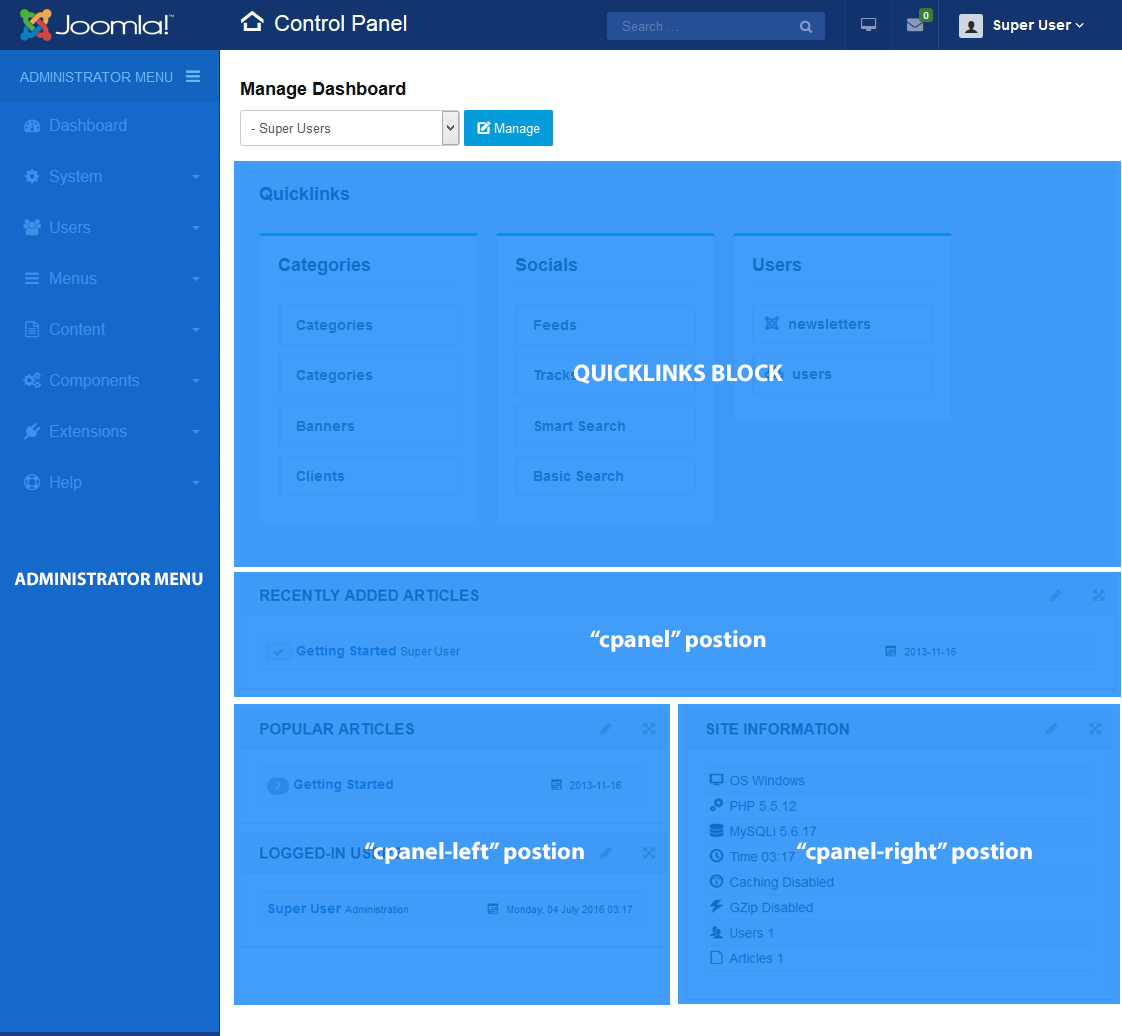Screen dimensions: 1122x1036
Task: Open the Banners quicklink
Action: [369, 426]
